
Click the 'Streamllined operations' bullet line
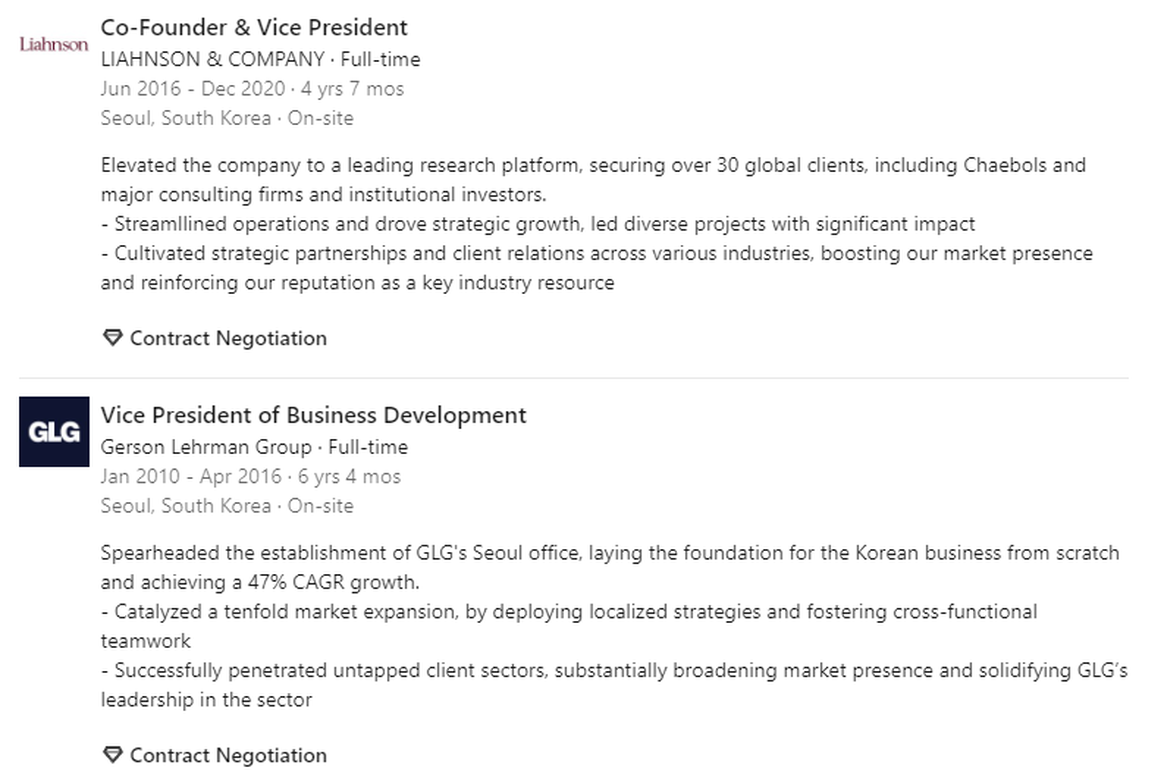click(538, 224)
